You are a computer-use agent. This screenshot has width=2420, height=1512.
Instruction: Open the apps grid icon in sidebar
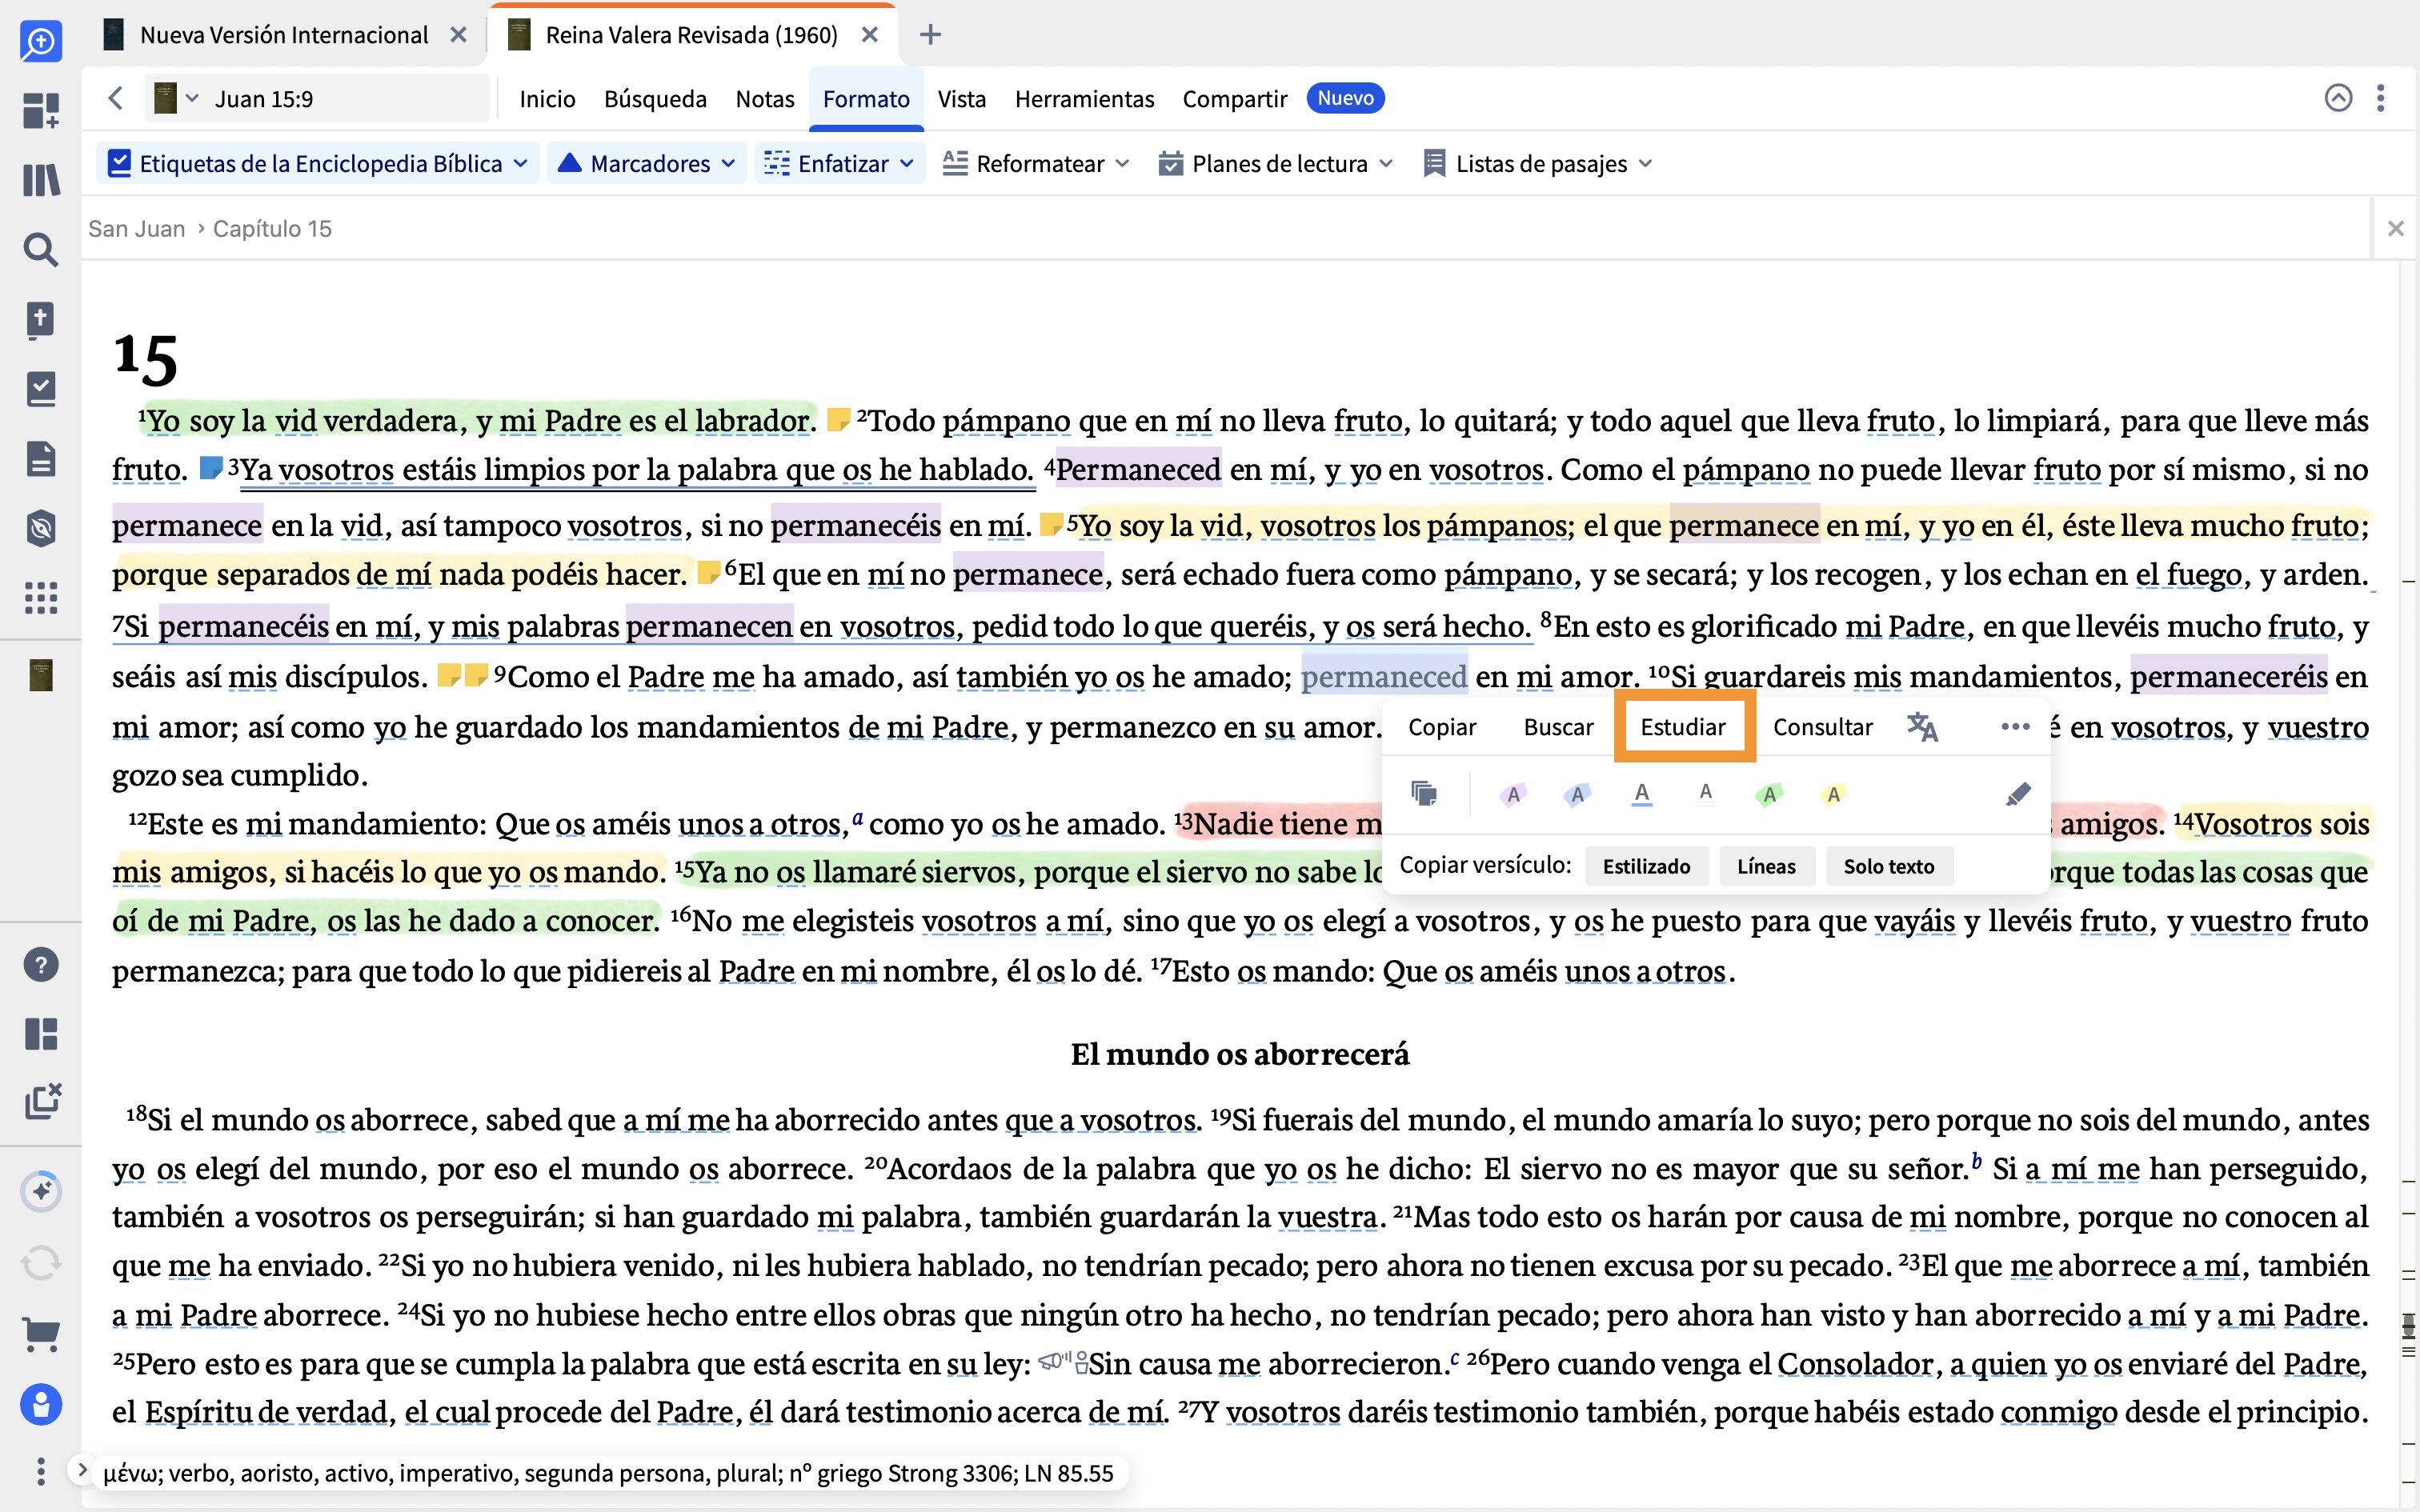click(41, 598)
